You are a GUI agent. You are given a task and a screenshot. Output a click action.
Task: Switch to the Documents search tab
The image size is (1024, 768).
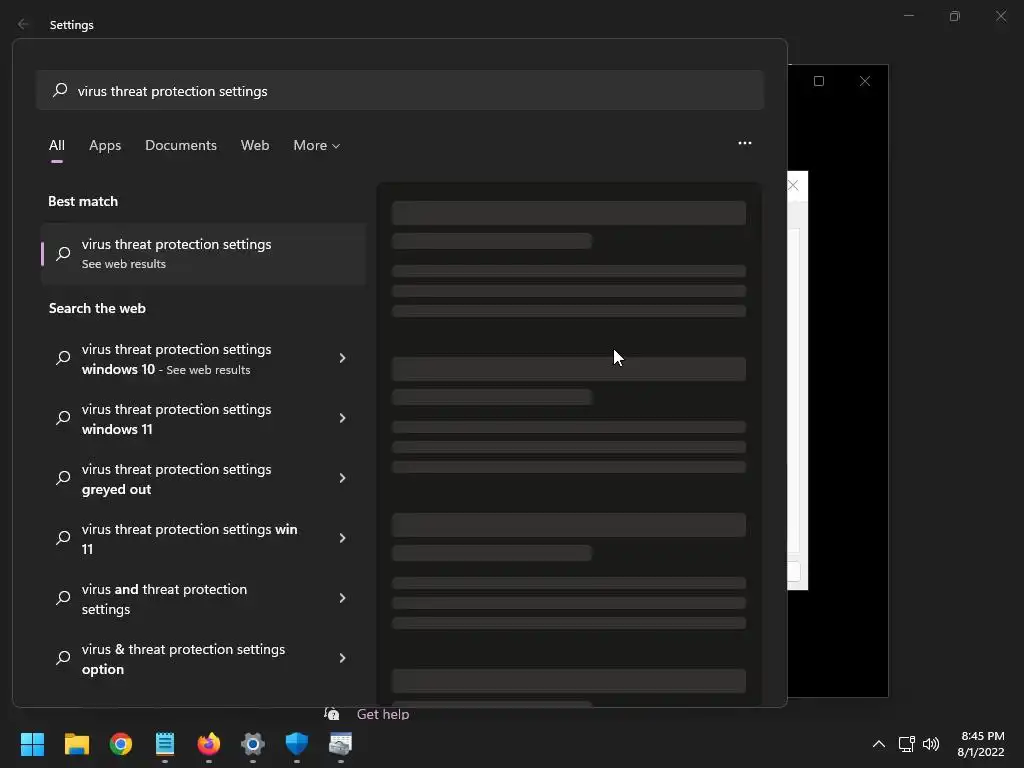click(x=181, y=145)
